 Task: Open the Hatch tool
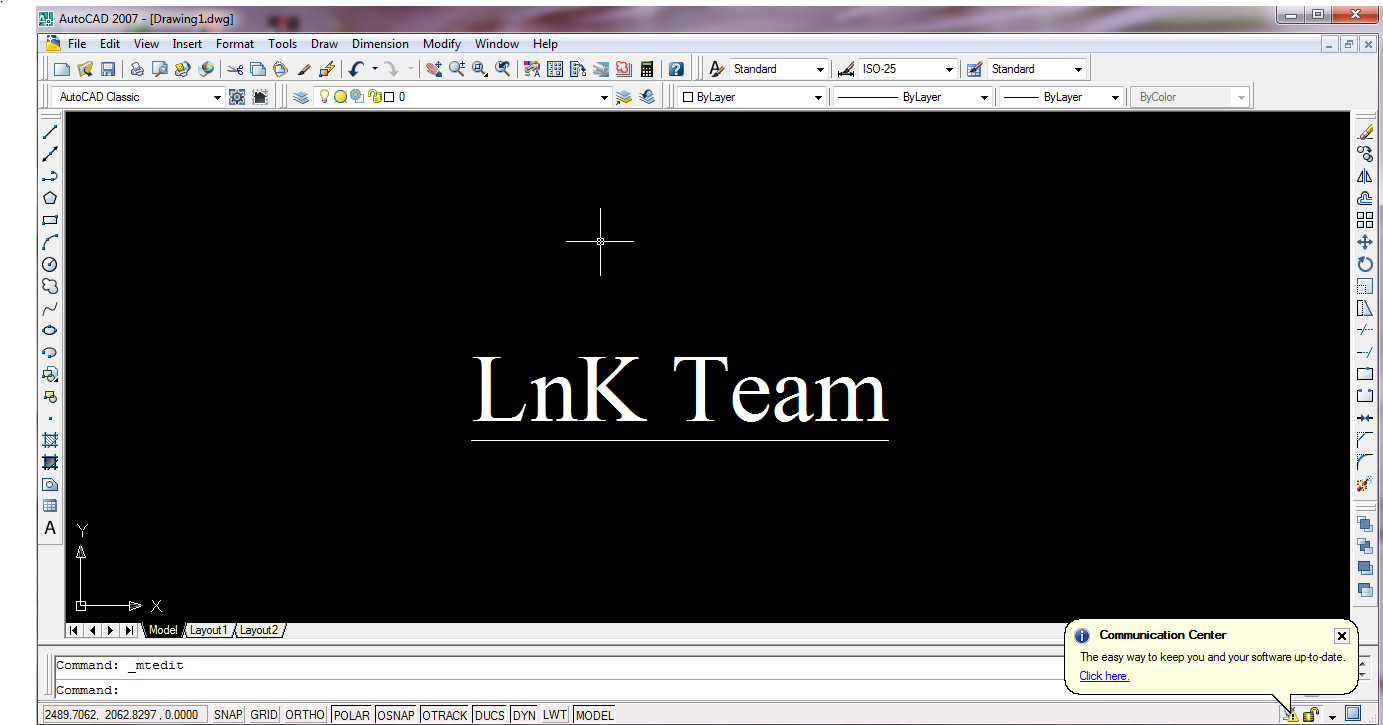[50, 440]
